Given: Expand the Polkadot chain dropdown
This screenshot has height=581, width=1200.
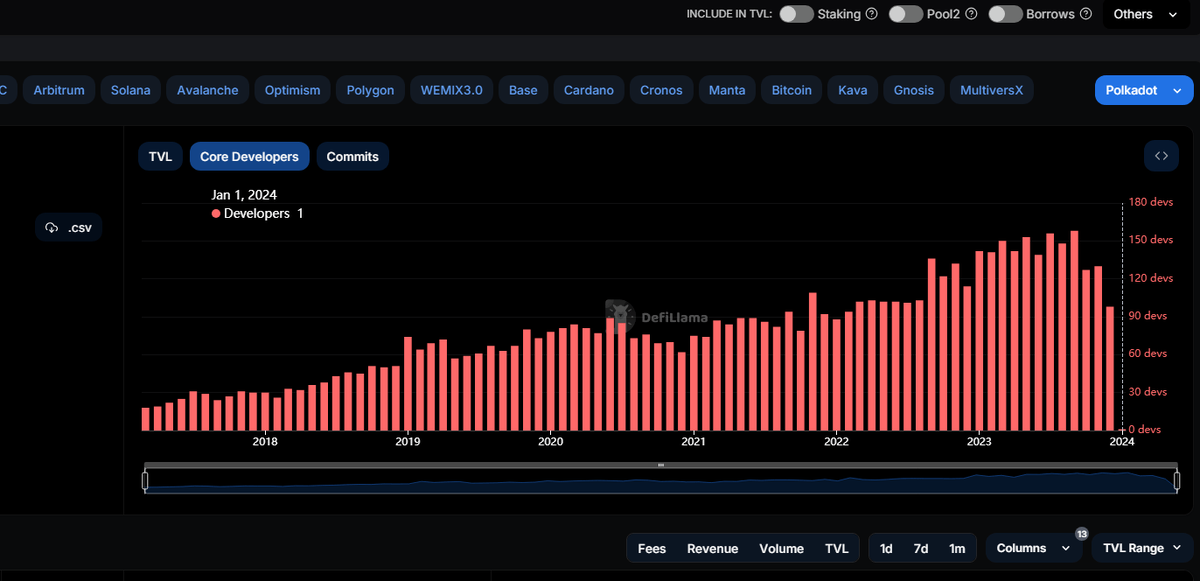Looking at the screenshot, I should tap(1144, 90).
